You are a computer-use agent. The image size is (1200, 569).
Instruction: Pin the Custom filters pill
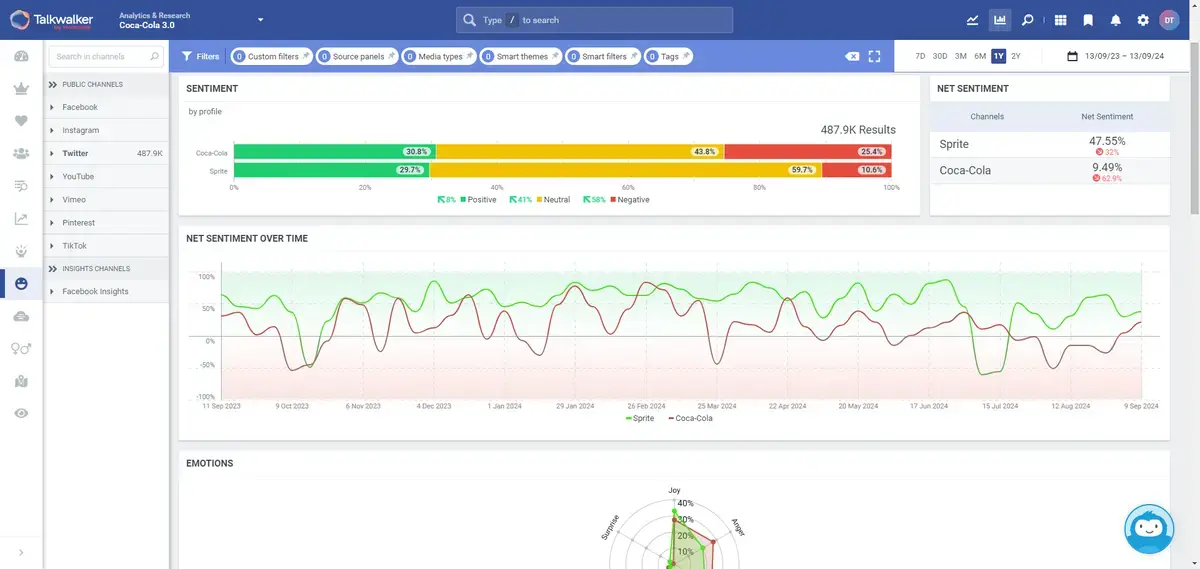click(x=305, y=56)
